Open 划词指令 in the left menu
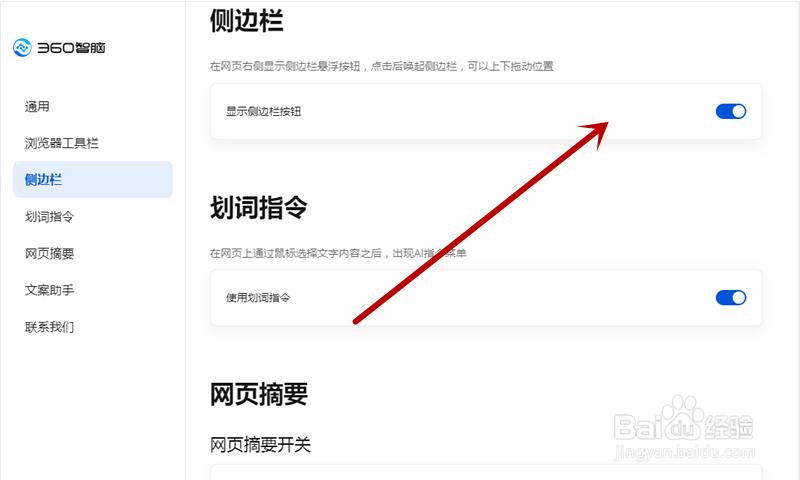This screenshot has width=800, height=480. [x=49, y=217]
